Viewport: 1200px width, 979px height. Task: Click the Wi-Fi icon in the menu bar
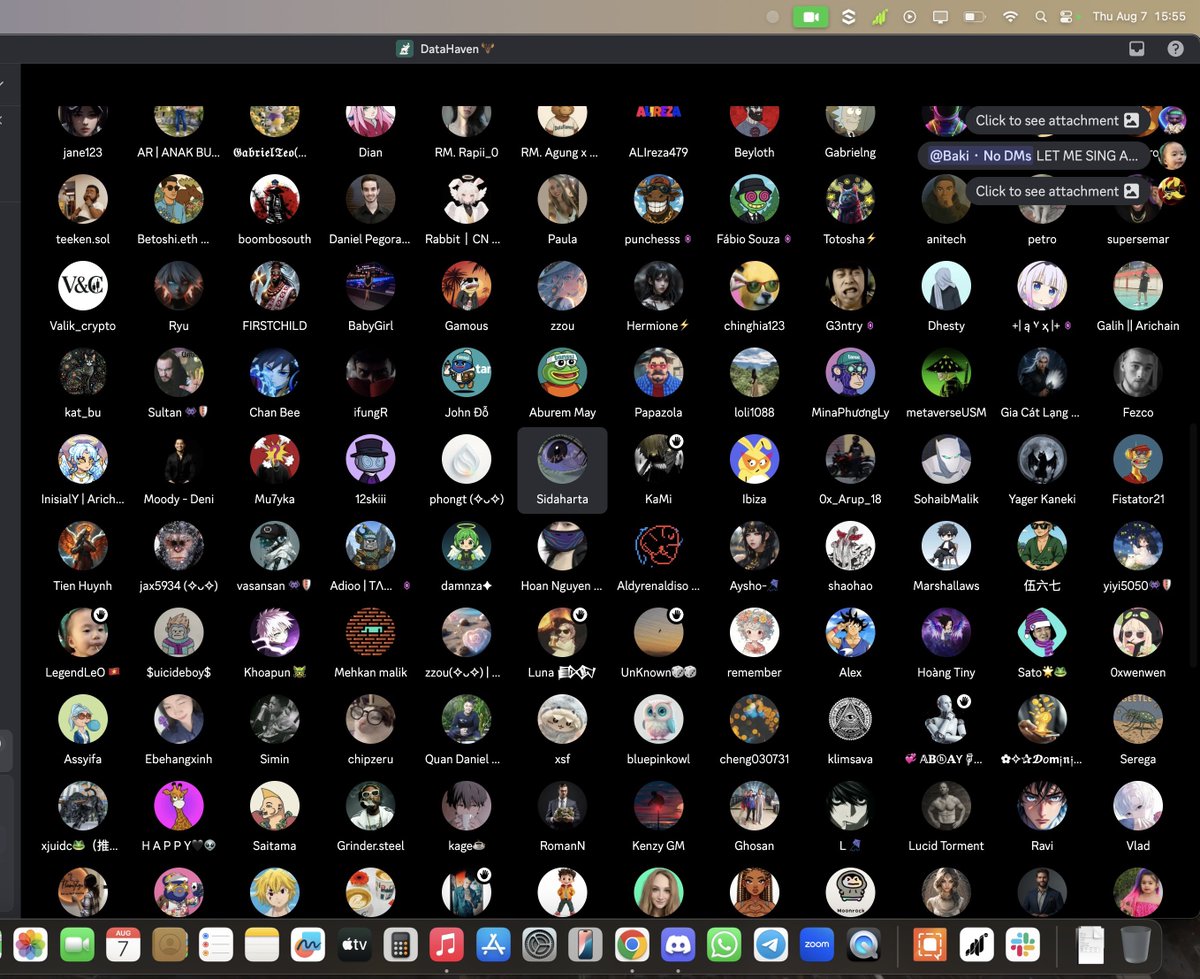click(x=1010, y=16)
